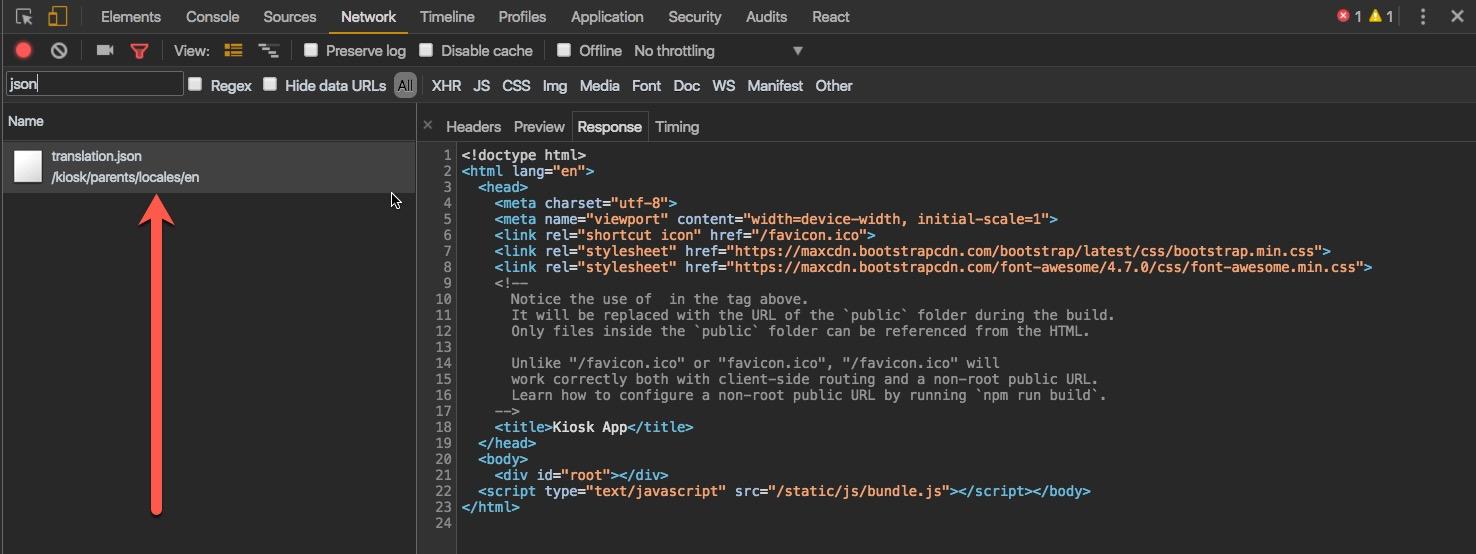Show the overview waterfall view icon

268,50
